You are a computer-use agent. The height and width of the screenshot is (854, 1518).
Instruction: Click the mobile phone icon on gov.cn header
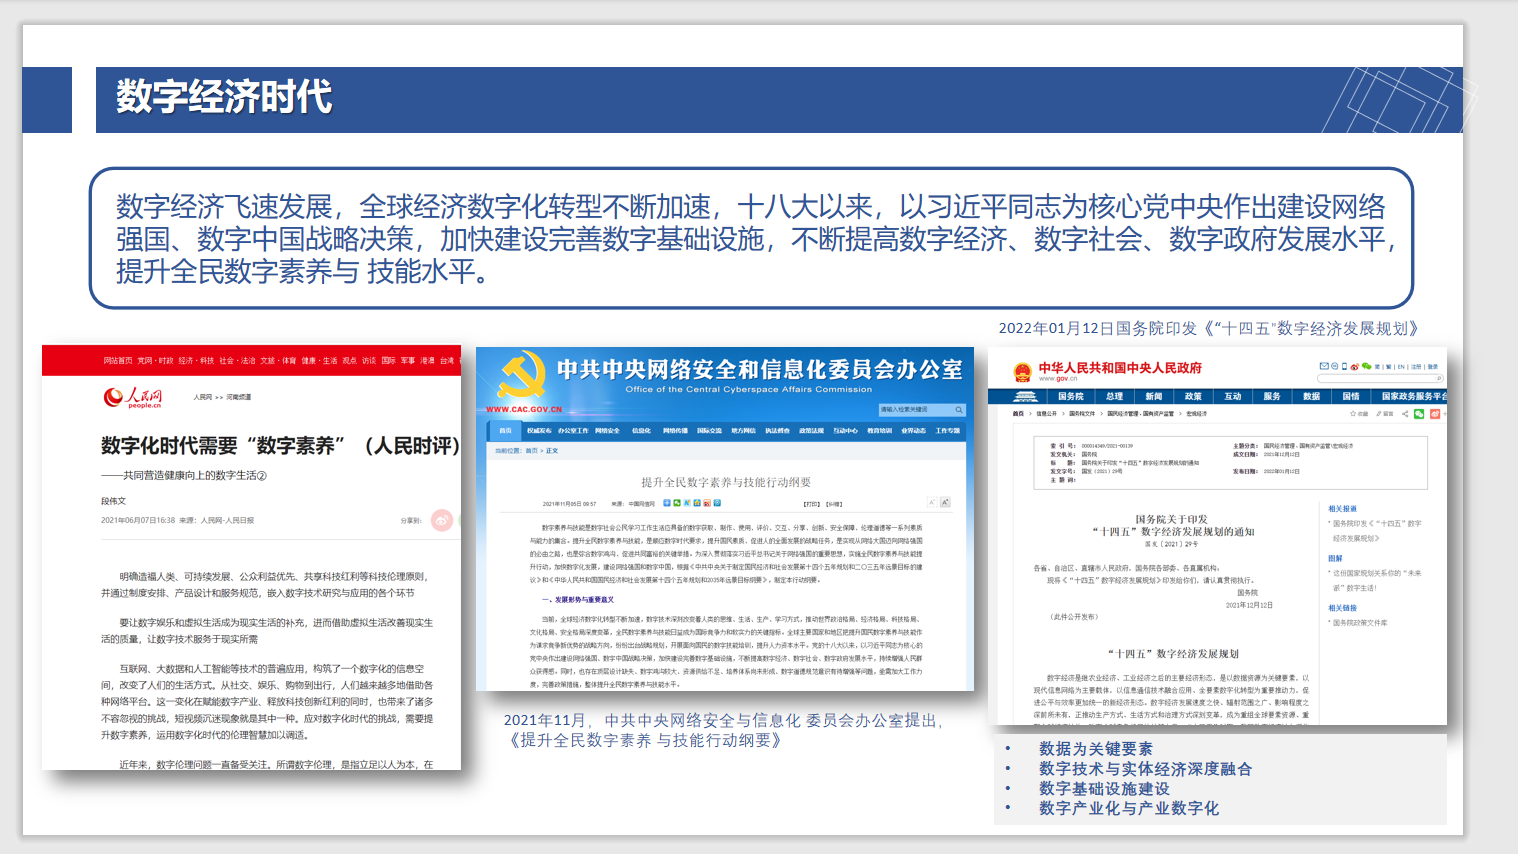[x=1344, y=366]
